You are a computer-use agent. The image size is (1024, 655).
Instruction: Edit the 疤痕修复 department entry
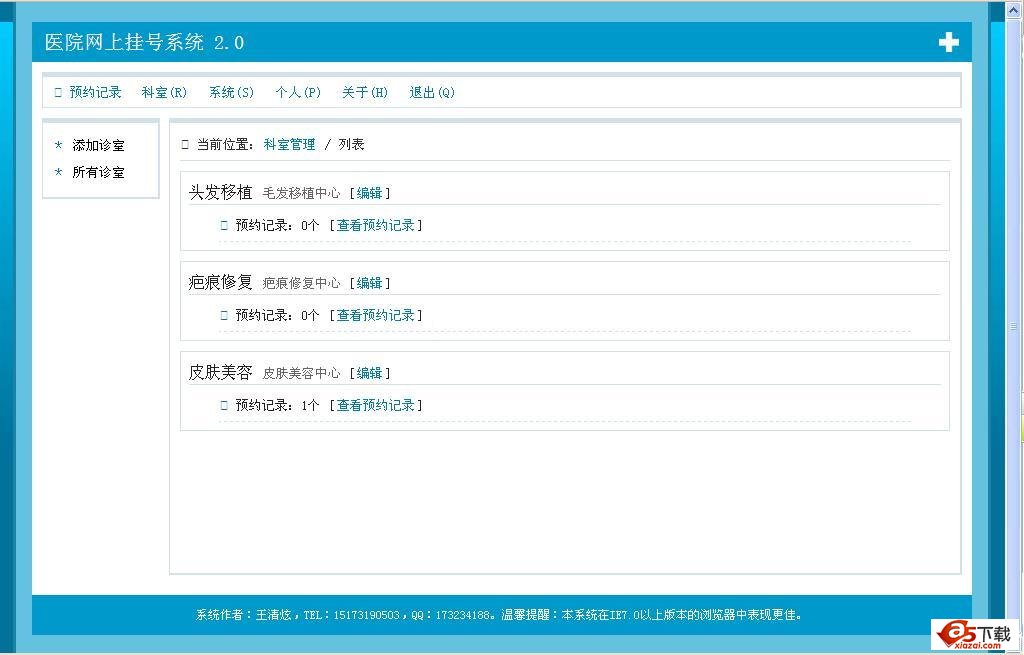(x=369, y=282)
